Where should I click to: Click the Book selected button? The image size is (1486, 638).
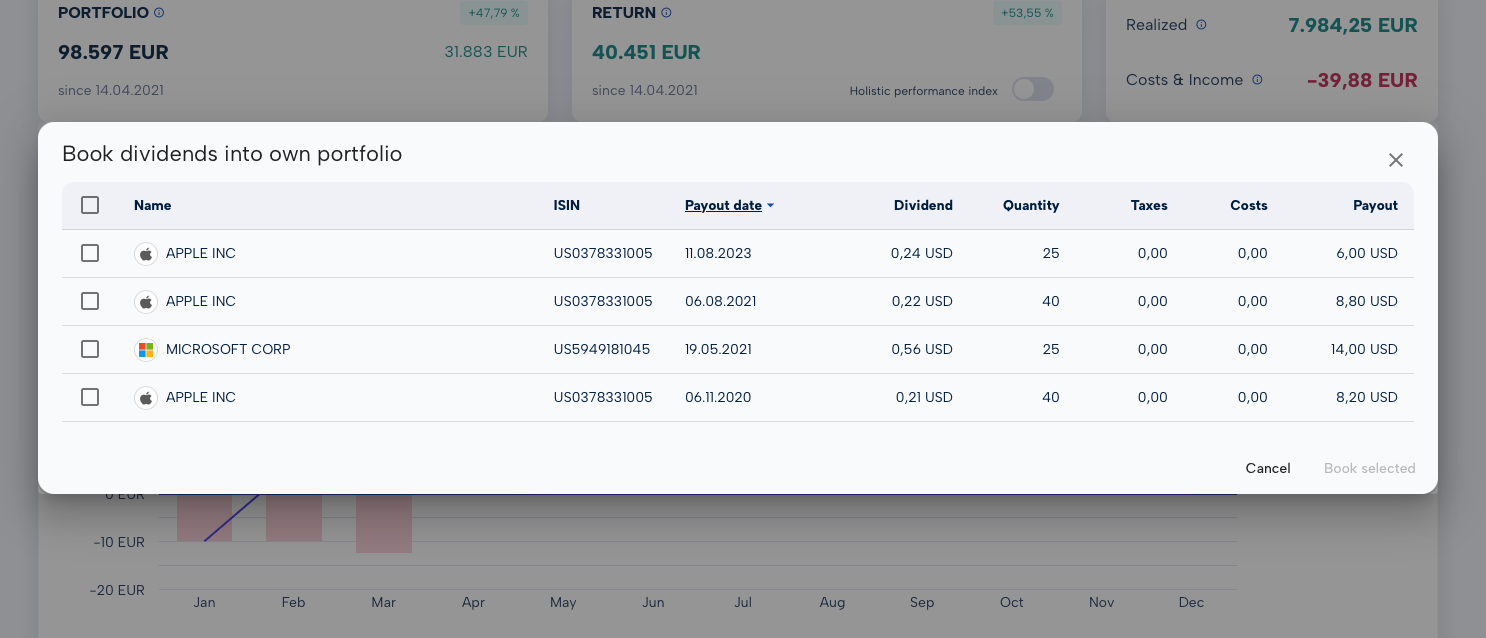click(1369, 468)
